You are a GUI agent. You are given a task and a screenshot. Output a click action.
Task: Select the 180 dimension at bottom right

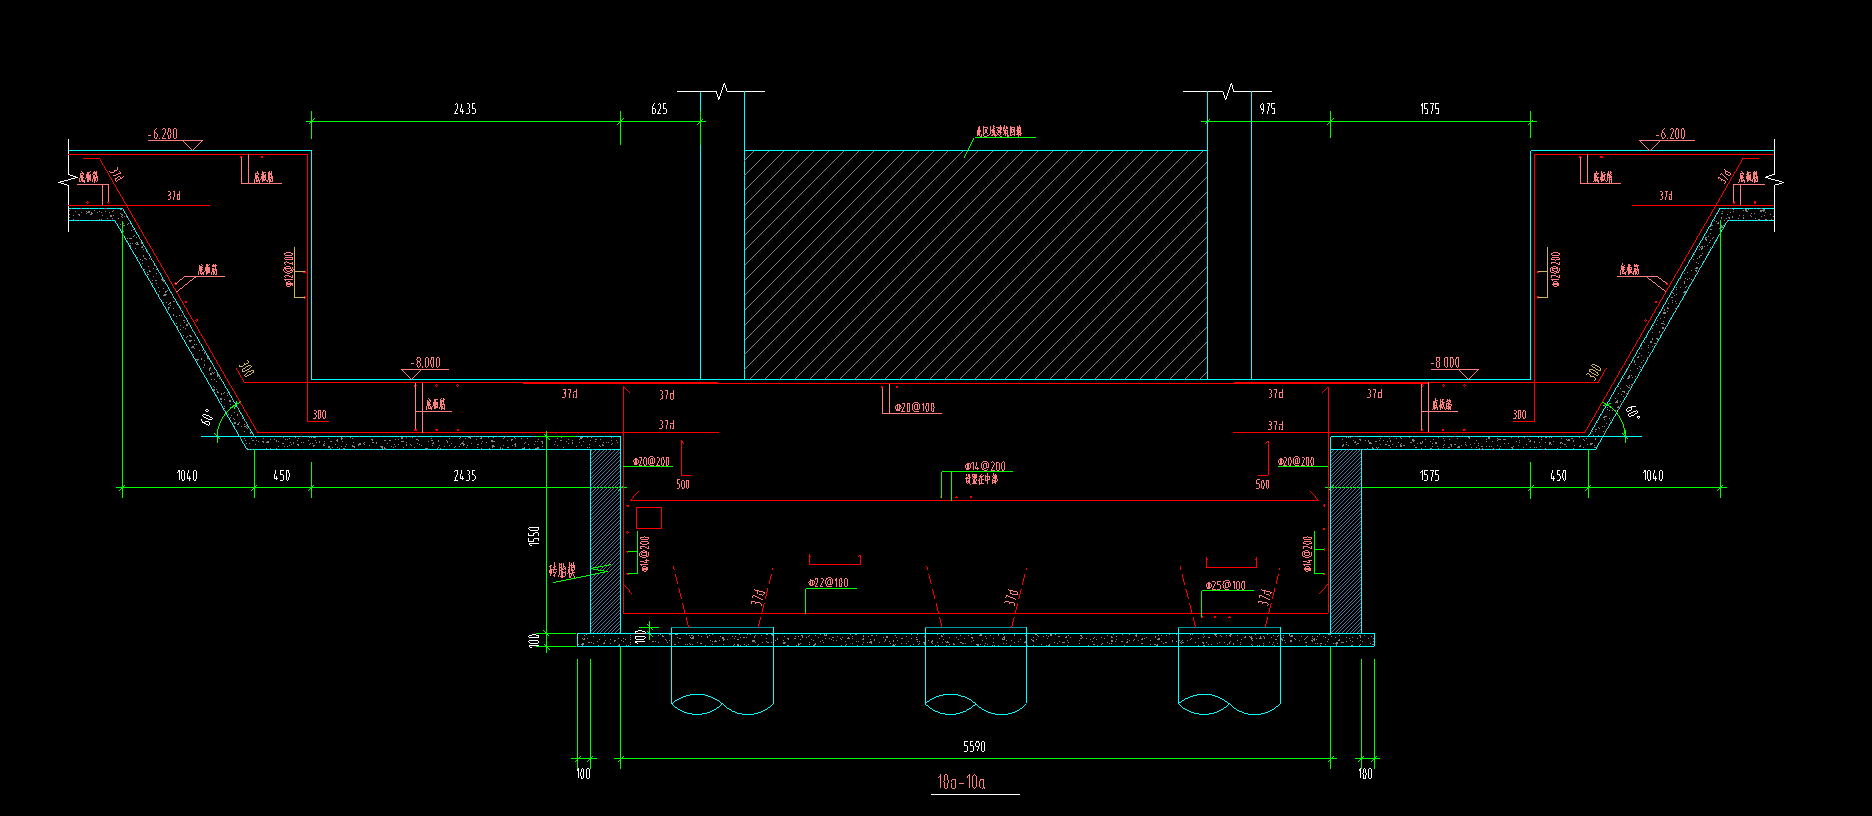click(x=1365, y=773)
